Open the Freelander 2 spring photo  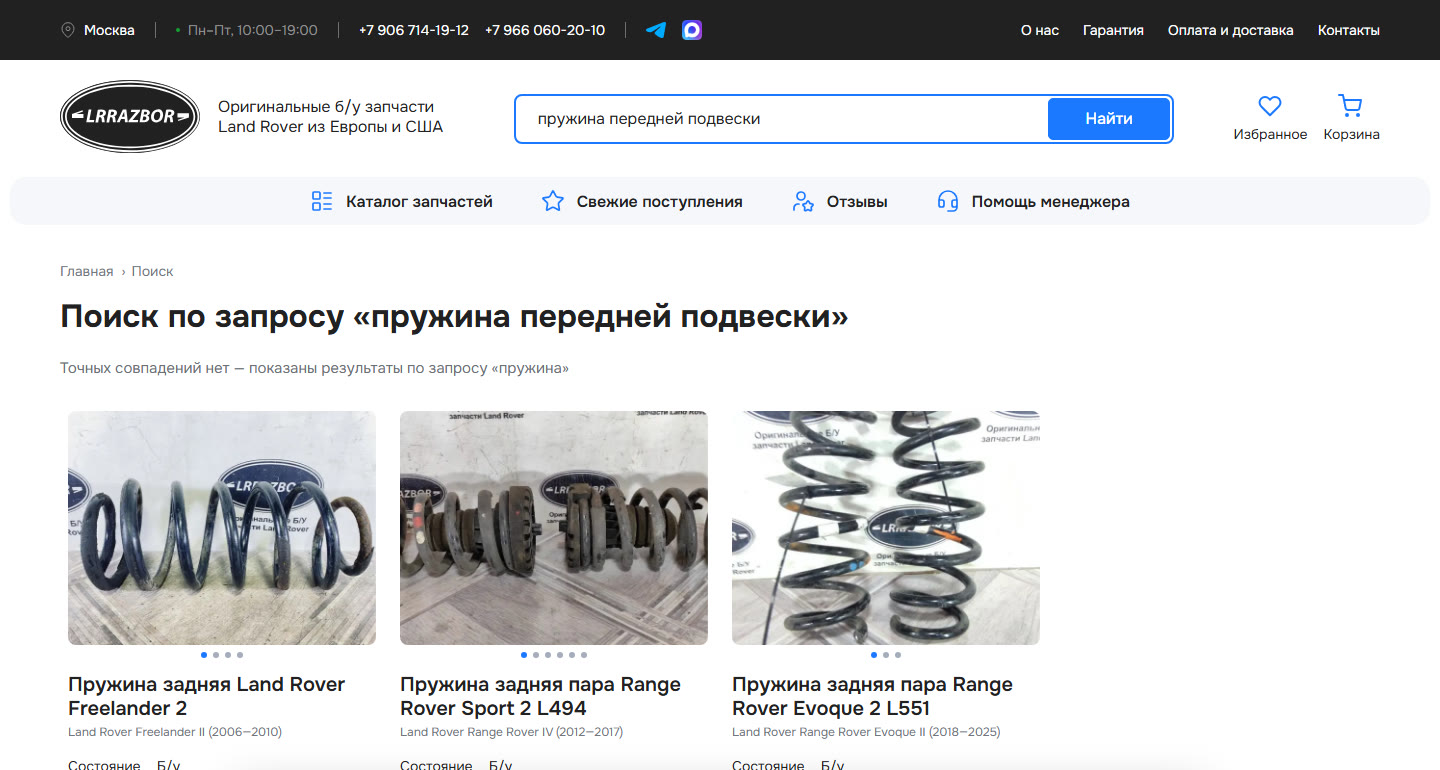pyautogui.click(x=222, y=528)
